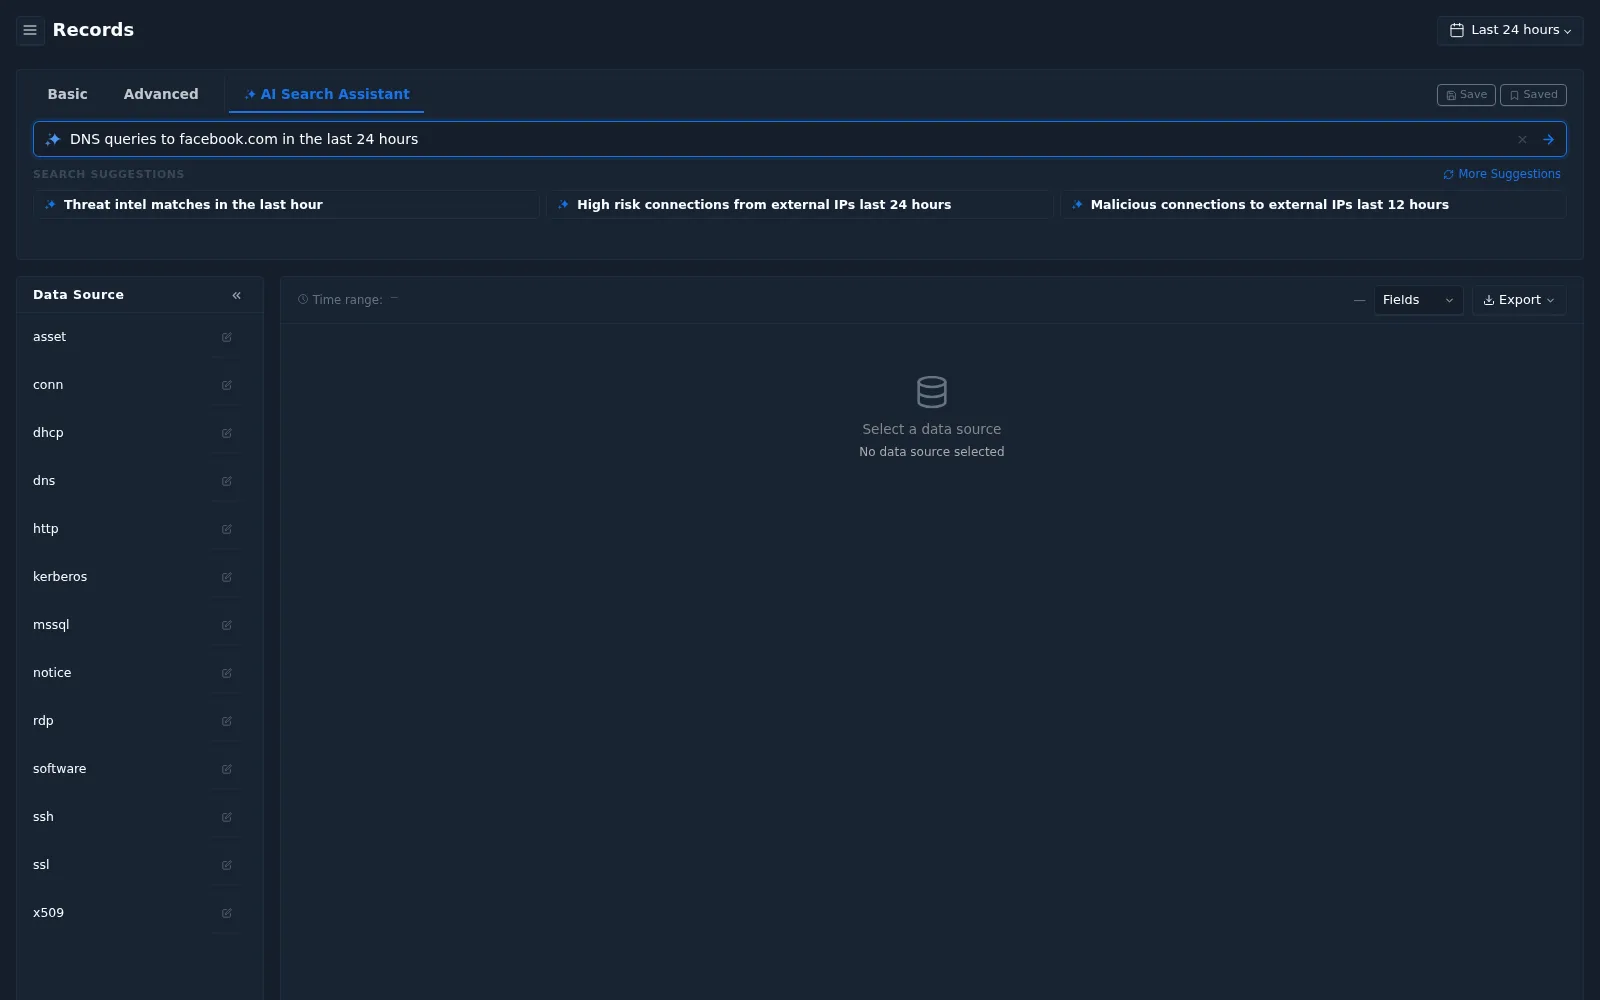Open edit icon for x509 data source
This screenshot has height=1000, width=1600.
click(x=227, y=914)
